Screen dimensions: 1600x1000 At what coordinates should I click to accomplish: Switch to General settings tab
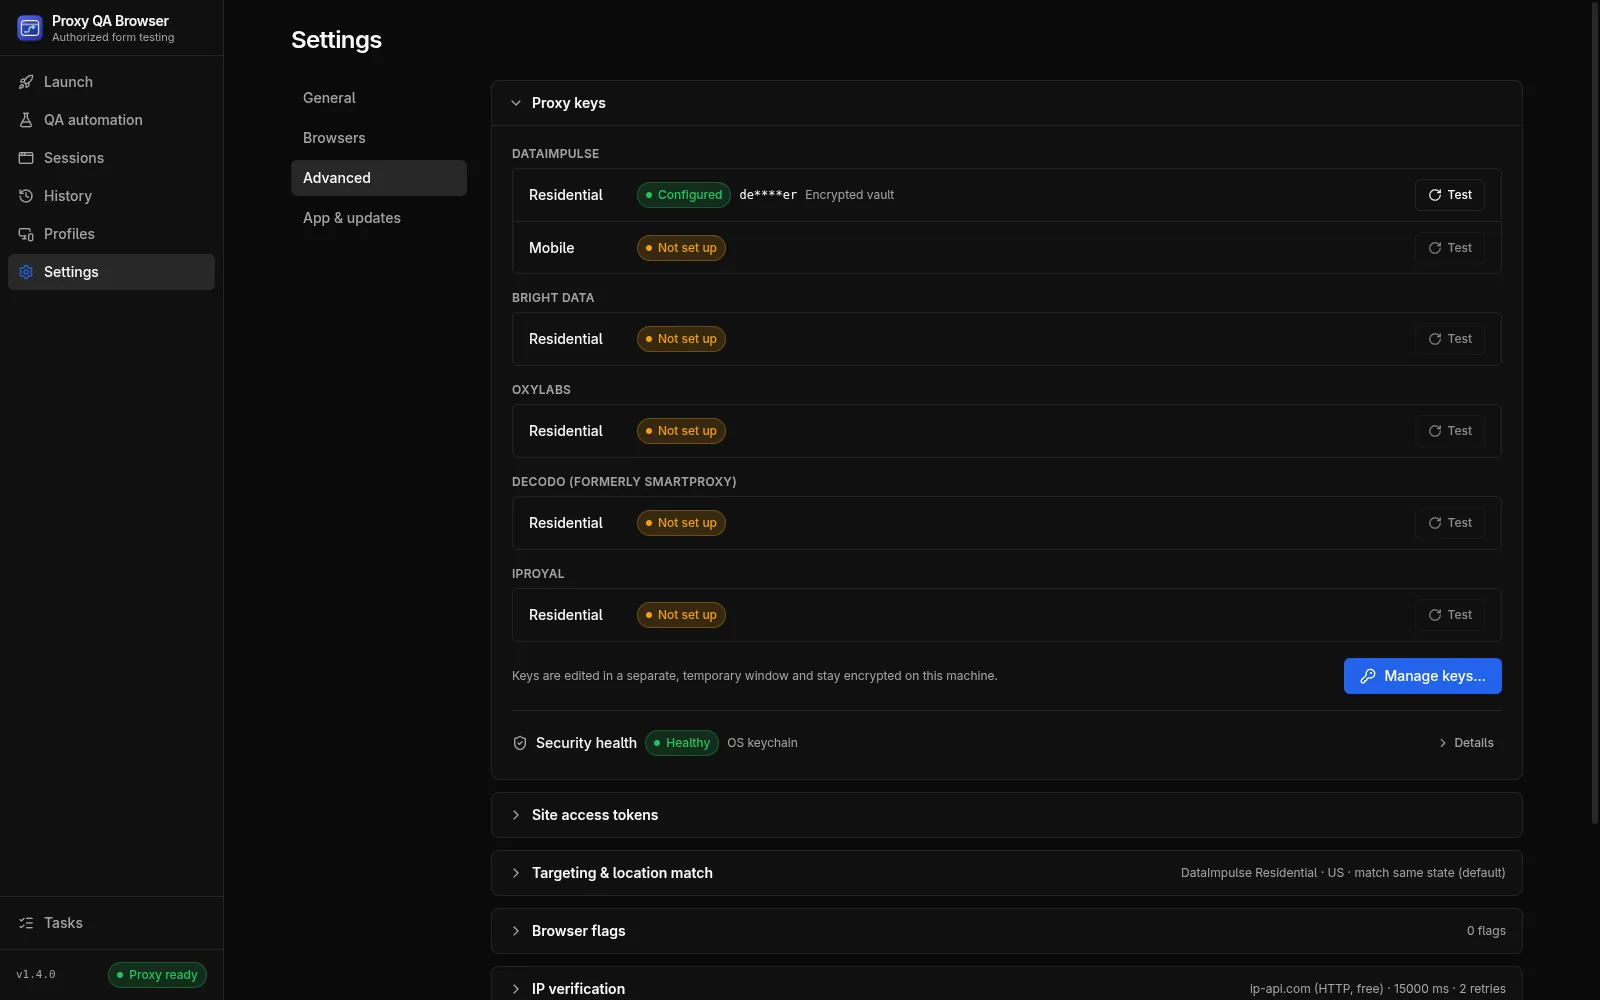[x=379, y=98]
